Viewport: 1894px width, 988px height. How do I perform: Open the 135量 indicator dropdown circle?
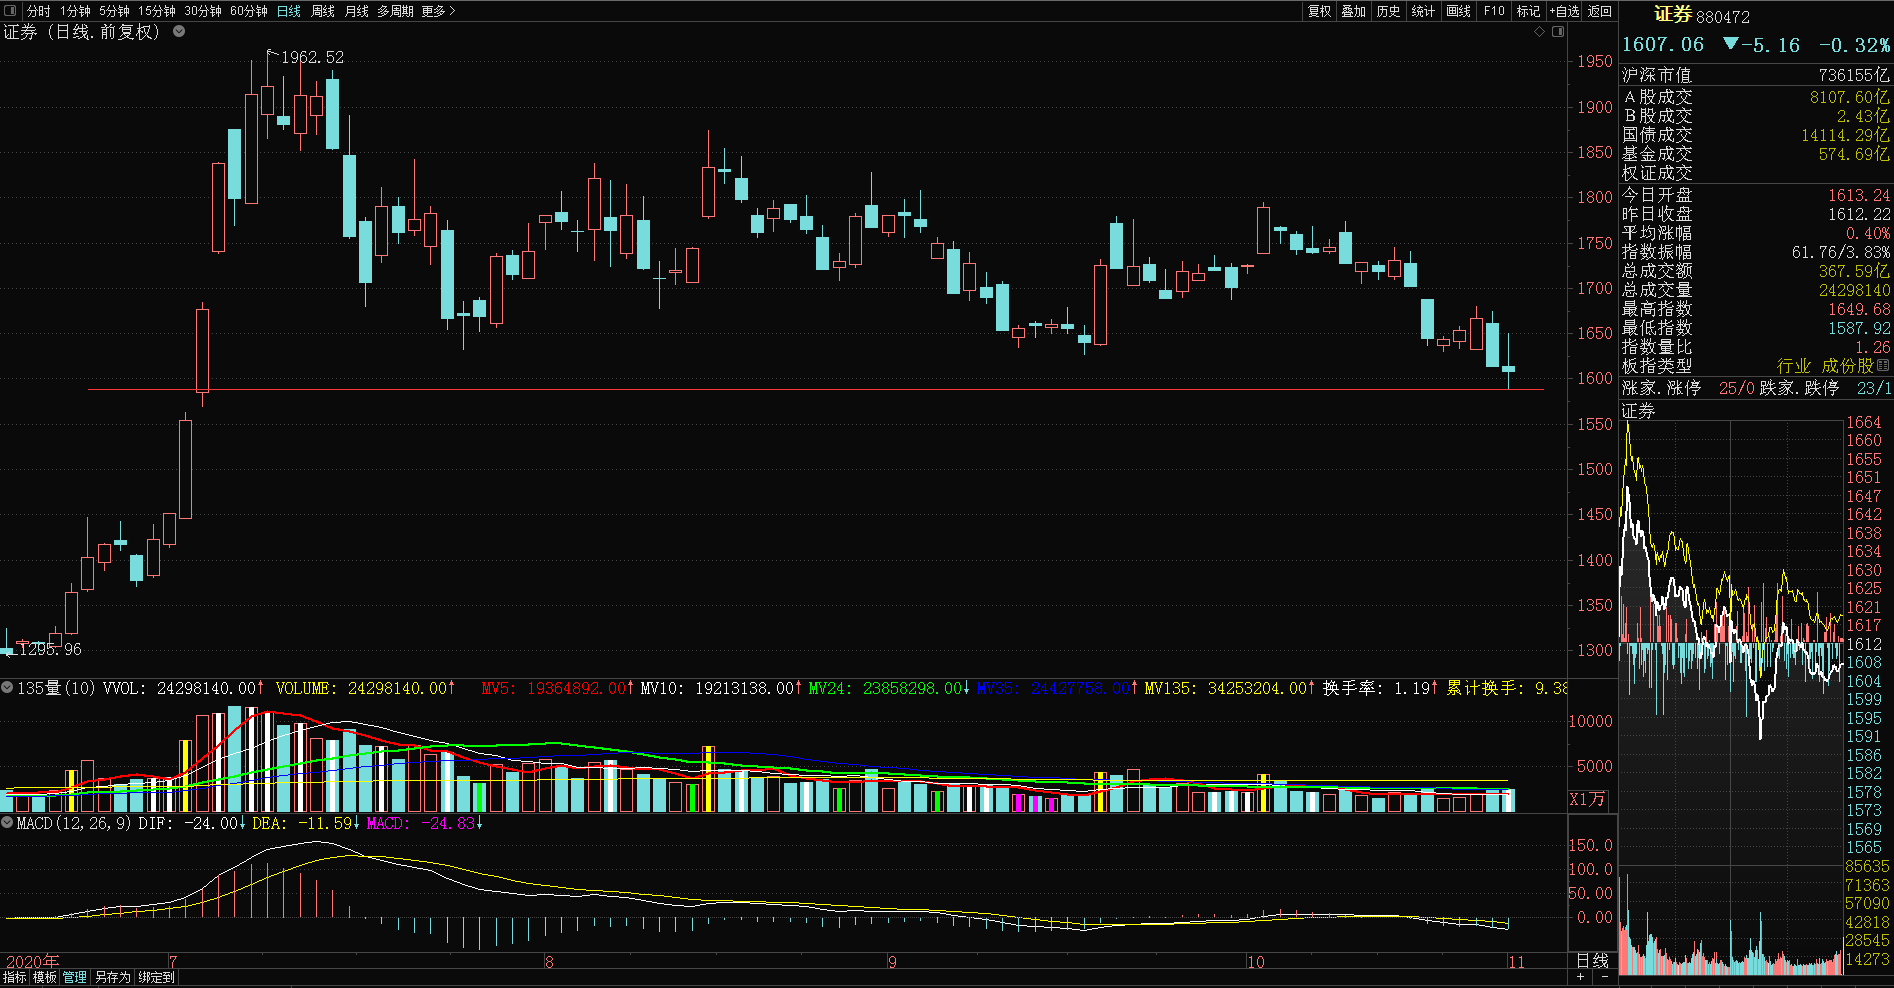pos(7,688)
